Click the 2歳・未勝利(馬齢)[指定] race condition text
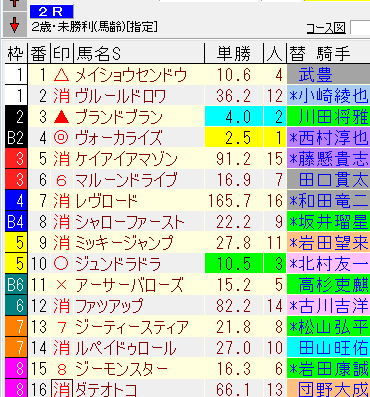The image size is (370, 397). coord(94,27)
